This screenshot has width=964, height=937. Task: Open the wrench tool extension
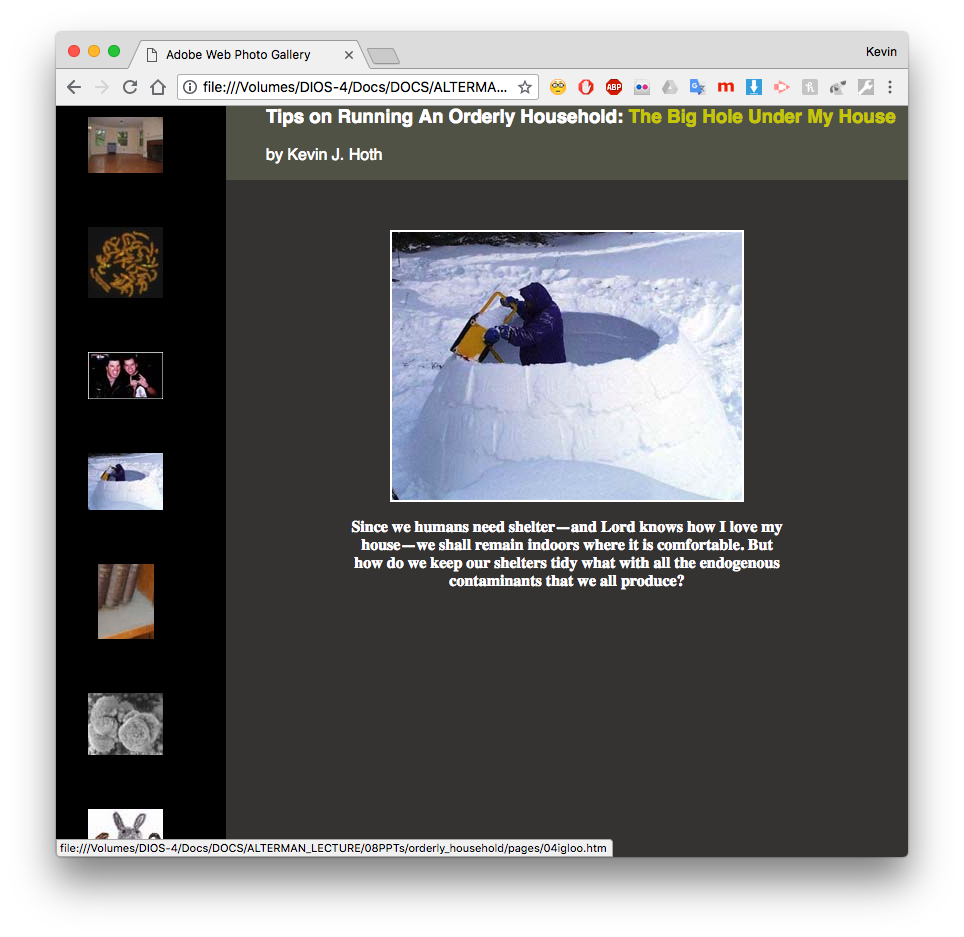coord(866,87)
